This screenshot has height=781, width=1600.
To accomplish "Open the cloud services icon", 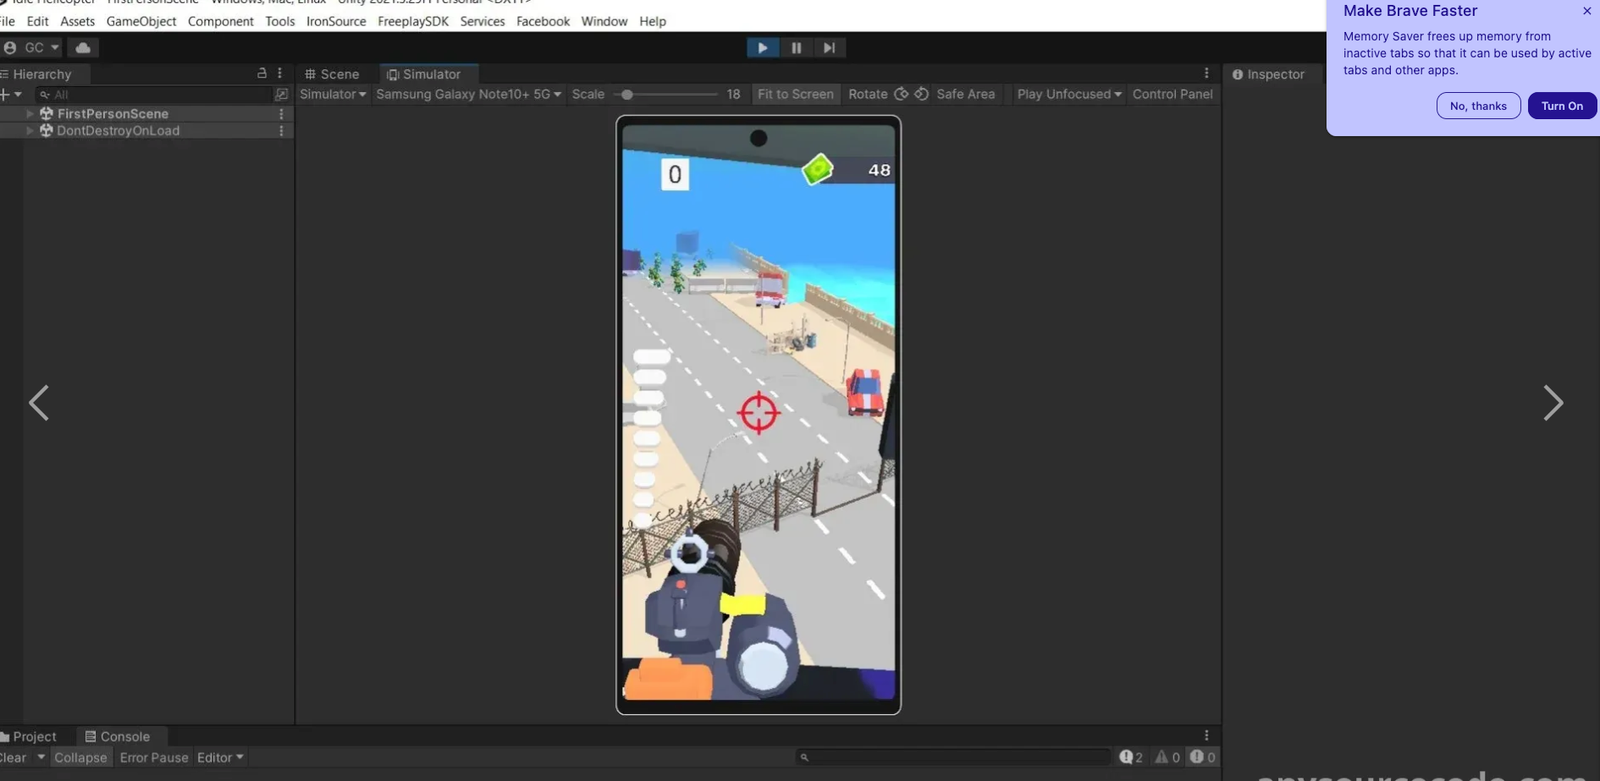I will (x=83, y=47).
